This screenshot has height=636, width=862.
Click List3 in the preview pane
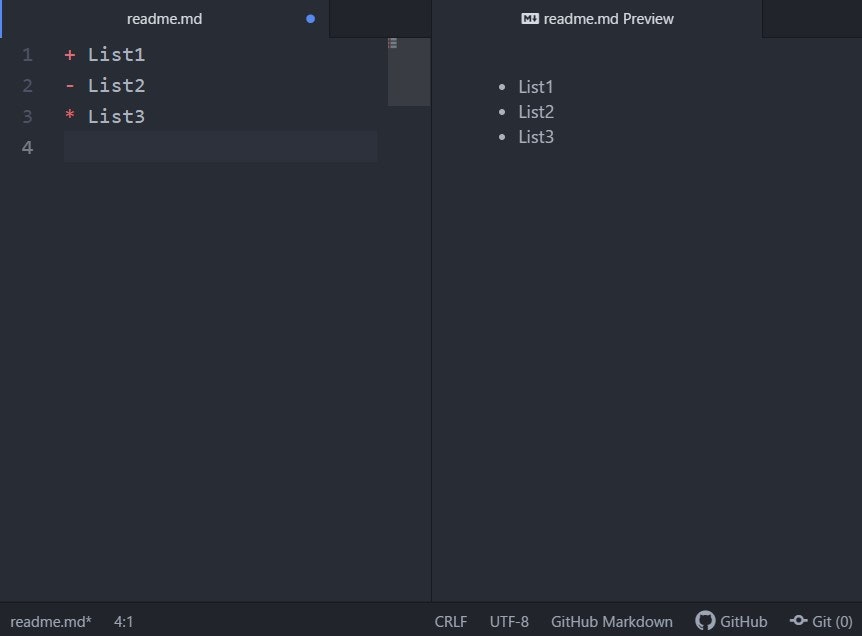click(x=536, y=137)
